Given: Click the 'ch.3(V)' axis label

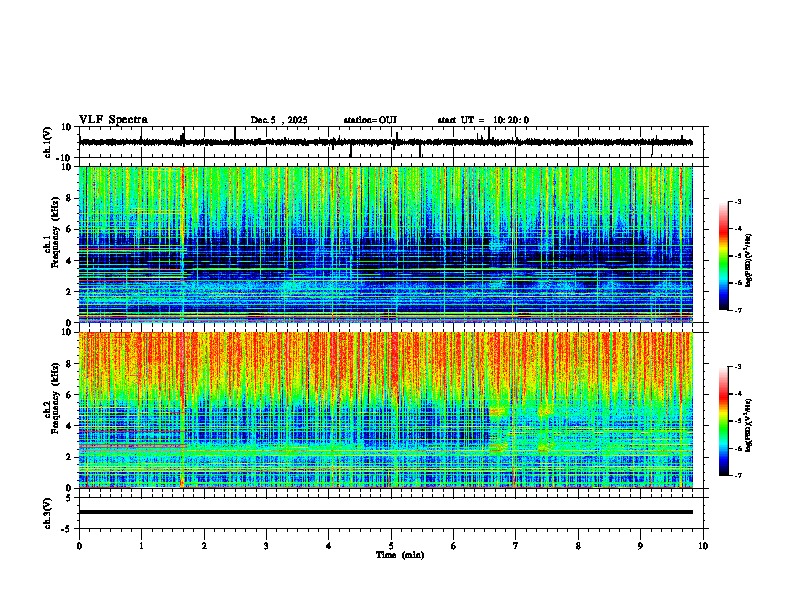Looking at the screenshot, I should (x=48, y=513).
